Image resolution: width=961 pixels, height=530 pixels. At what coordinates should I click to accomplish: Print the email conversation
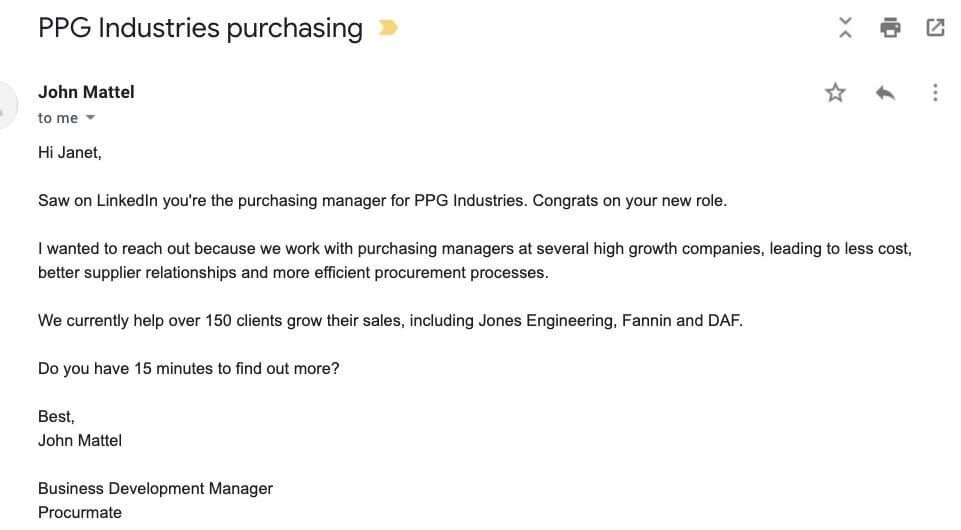click(890, 28)
